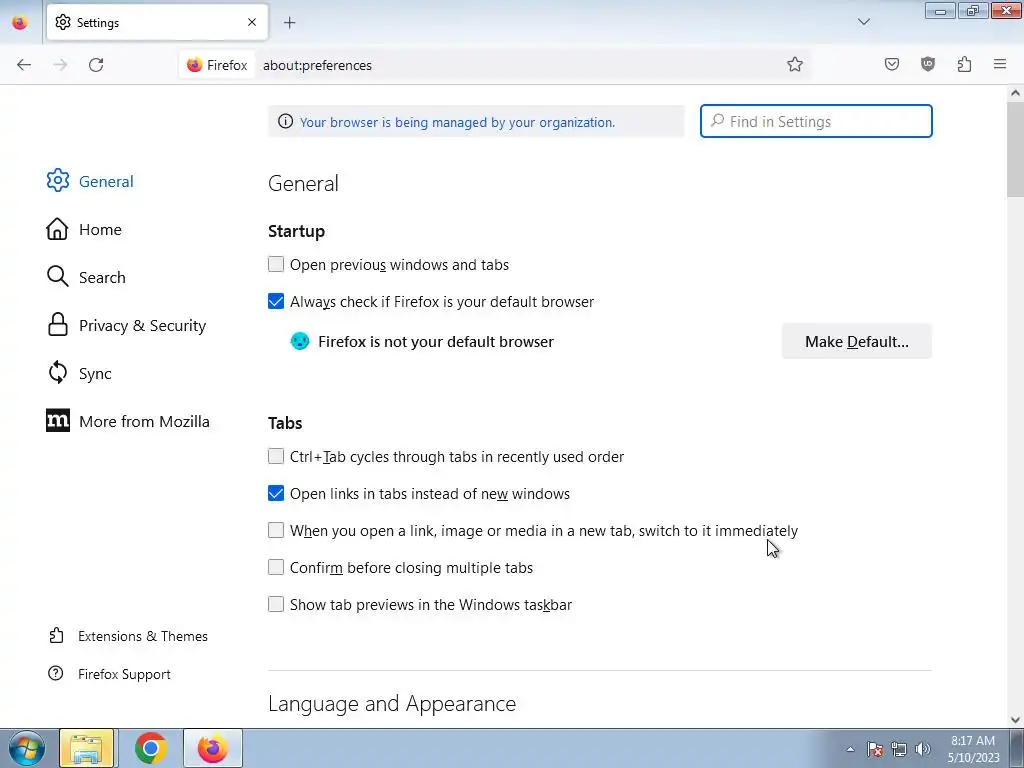Open the General settings category
The width and height of the screenshot is (1024, 768).
point(90,181)
